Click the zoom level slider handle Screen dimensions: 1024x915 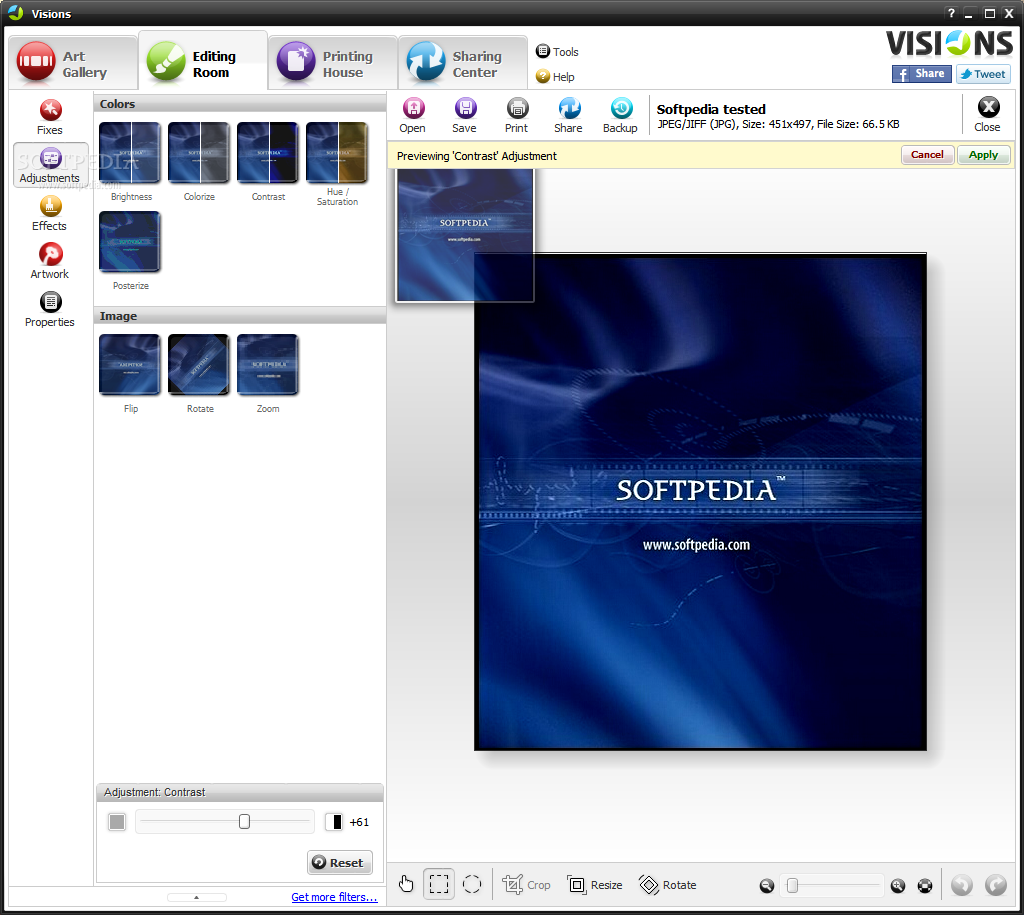click(x=792, y=886)
